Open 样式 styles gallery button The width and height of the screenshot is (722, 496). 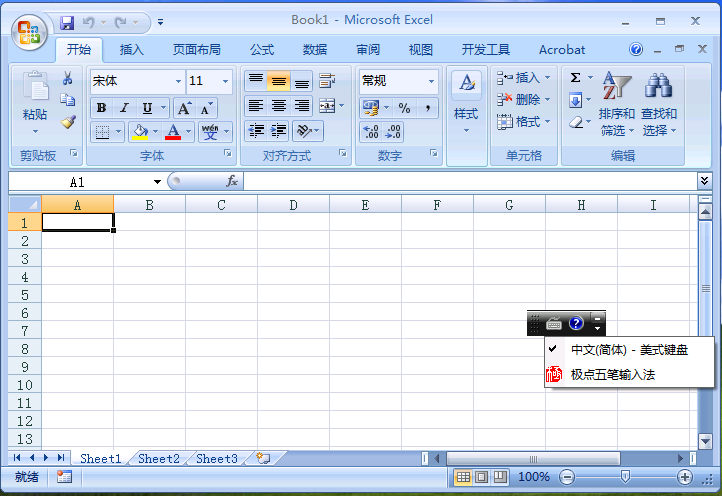pyautogui.click(x=466, y=104)
